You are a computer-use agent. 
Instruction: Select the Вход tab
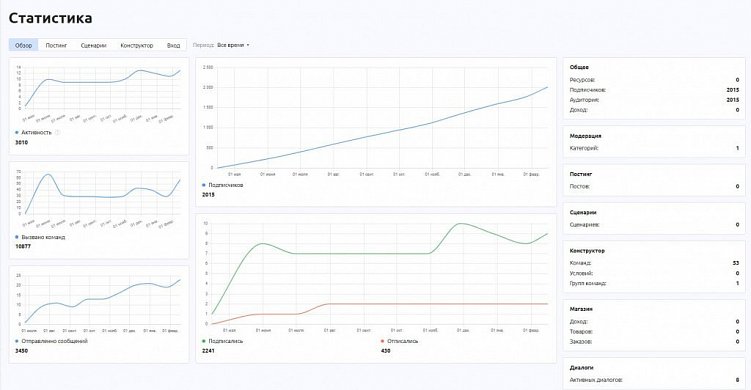point(173,45)
